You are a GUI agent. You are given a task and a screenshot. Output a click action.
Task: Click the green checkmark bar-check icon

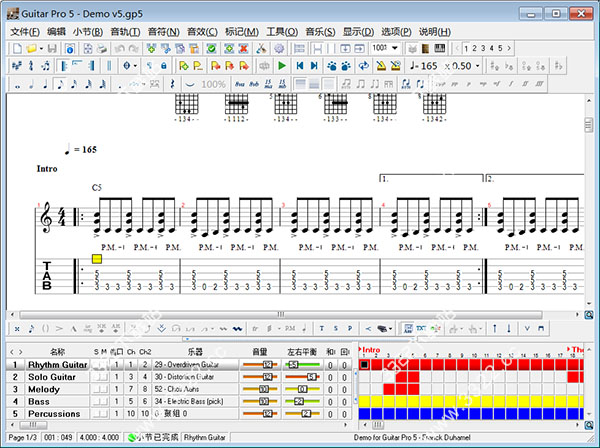[x=211, y=49]
